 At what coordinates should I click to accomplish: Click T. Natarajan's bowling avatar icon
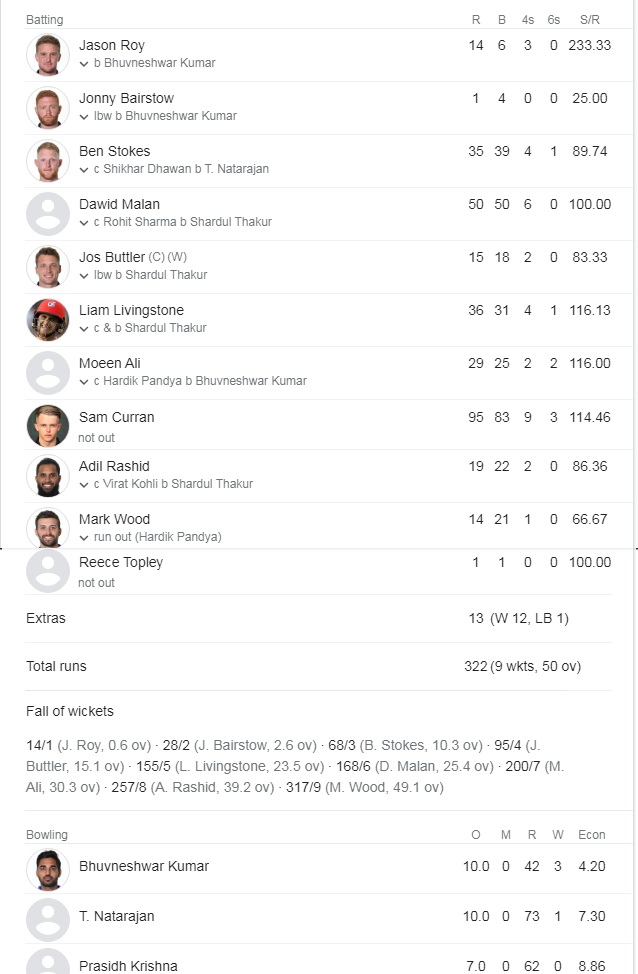pyautogui.click(x=48, y=919)
